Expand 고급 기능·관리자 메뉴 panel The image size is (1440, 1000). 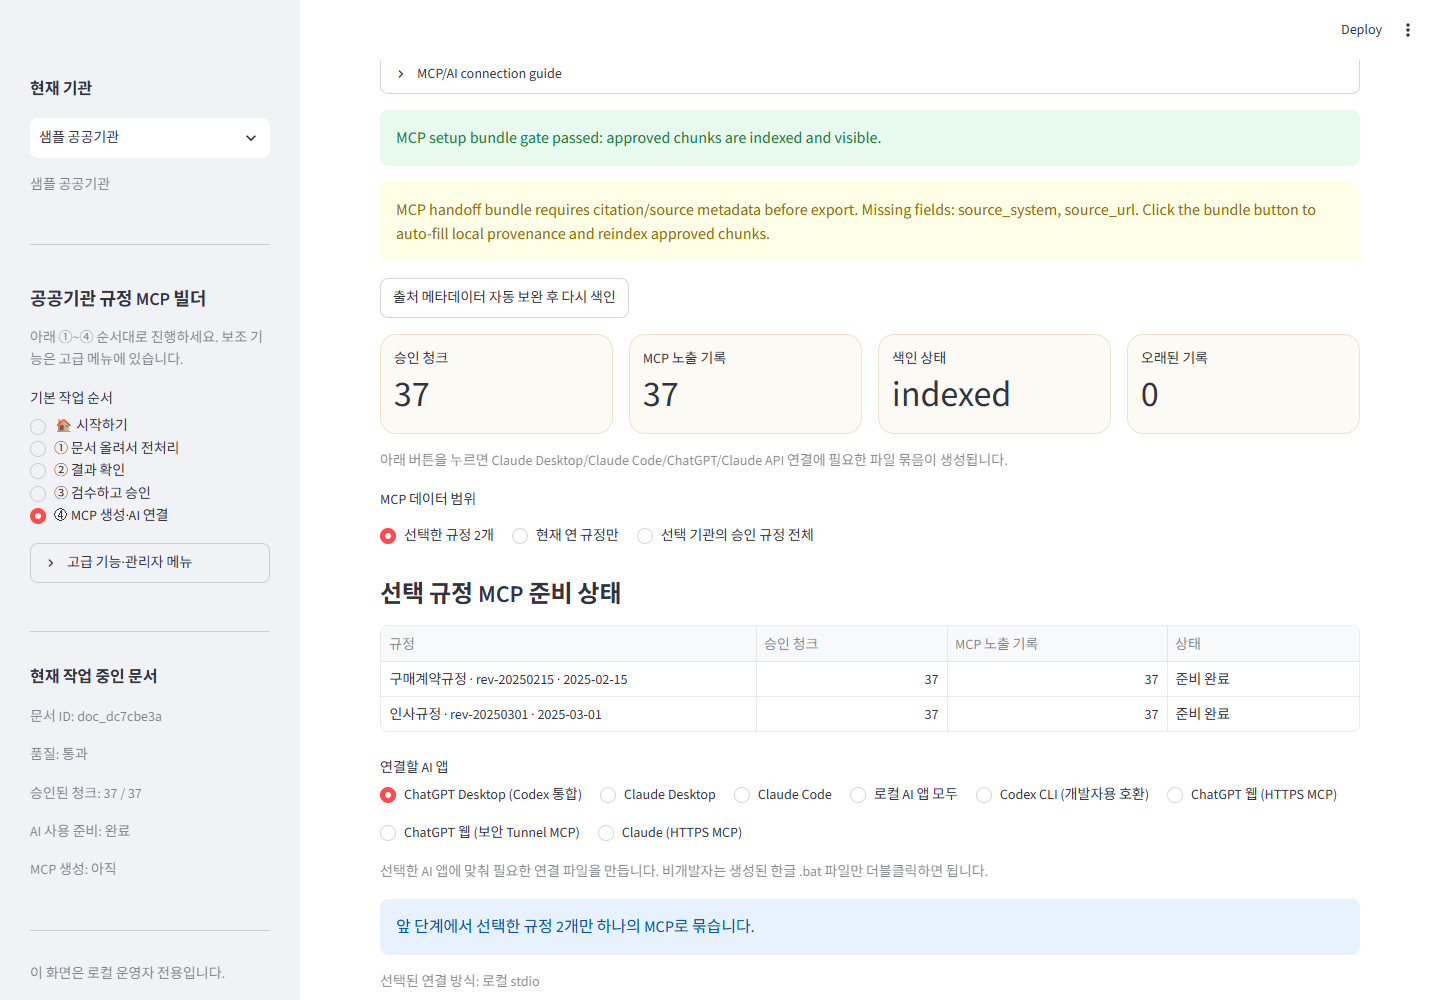coord(150,563)
